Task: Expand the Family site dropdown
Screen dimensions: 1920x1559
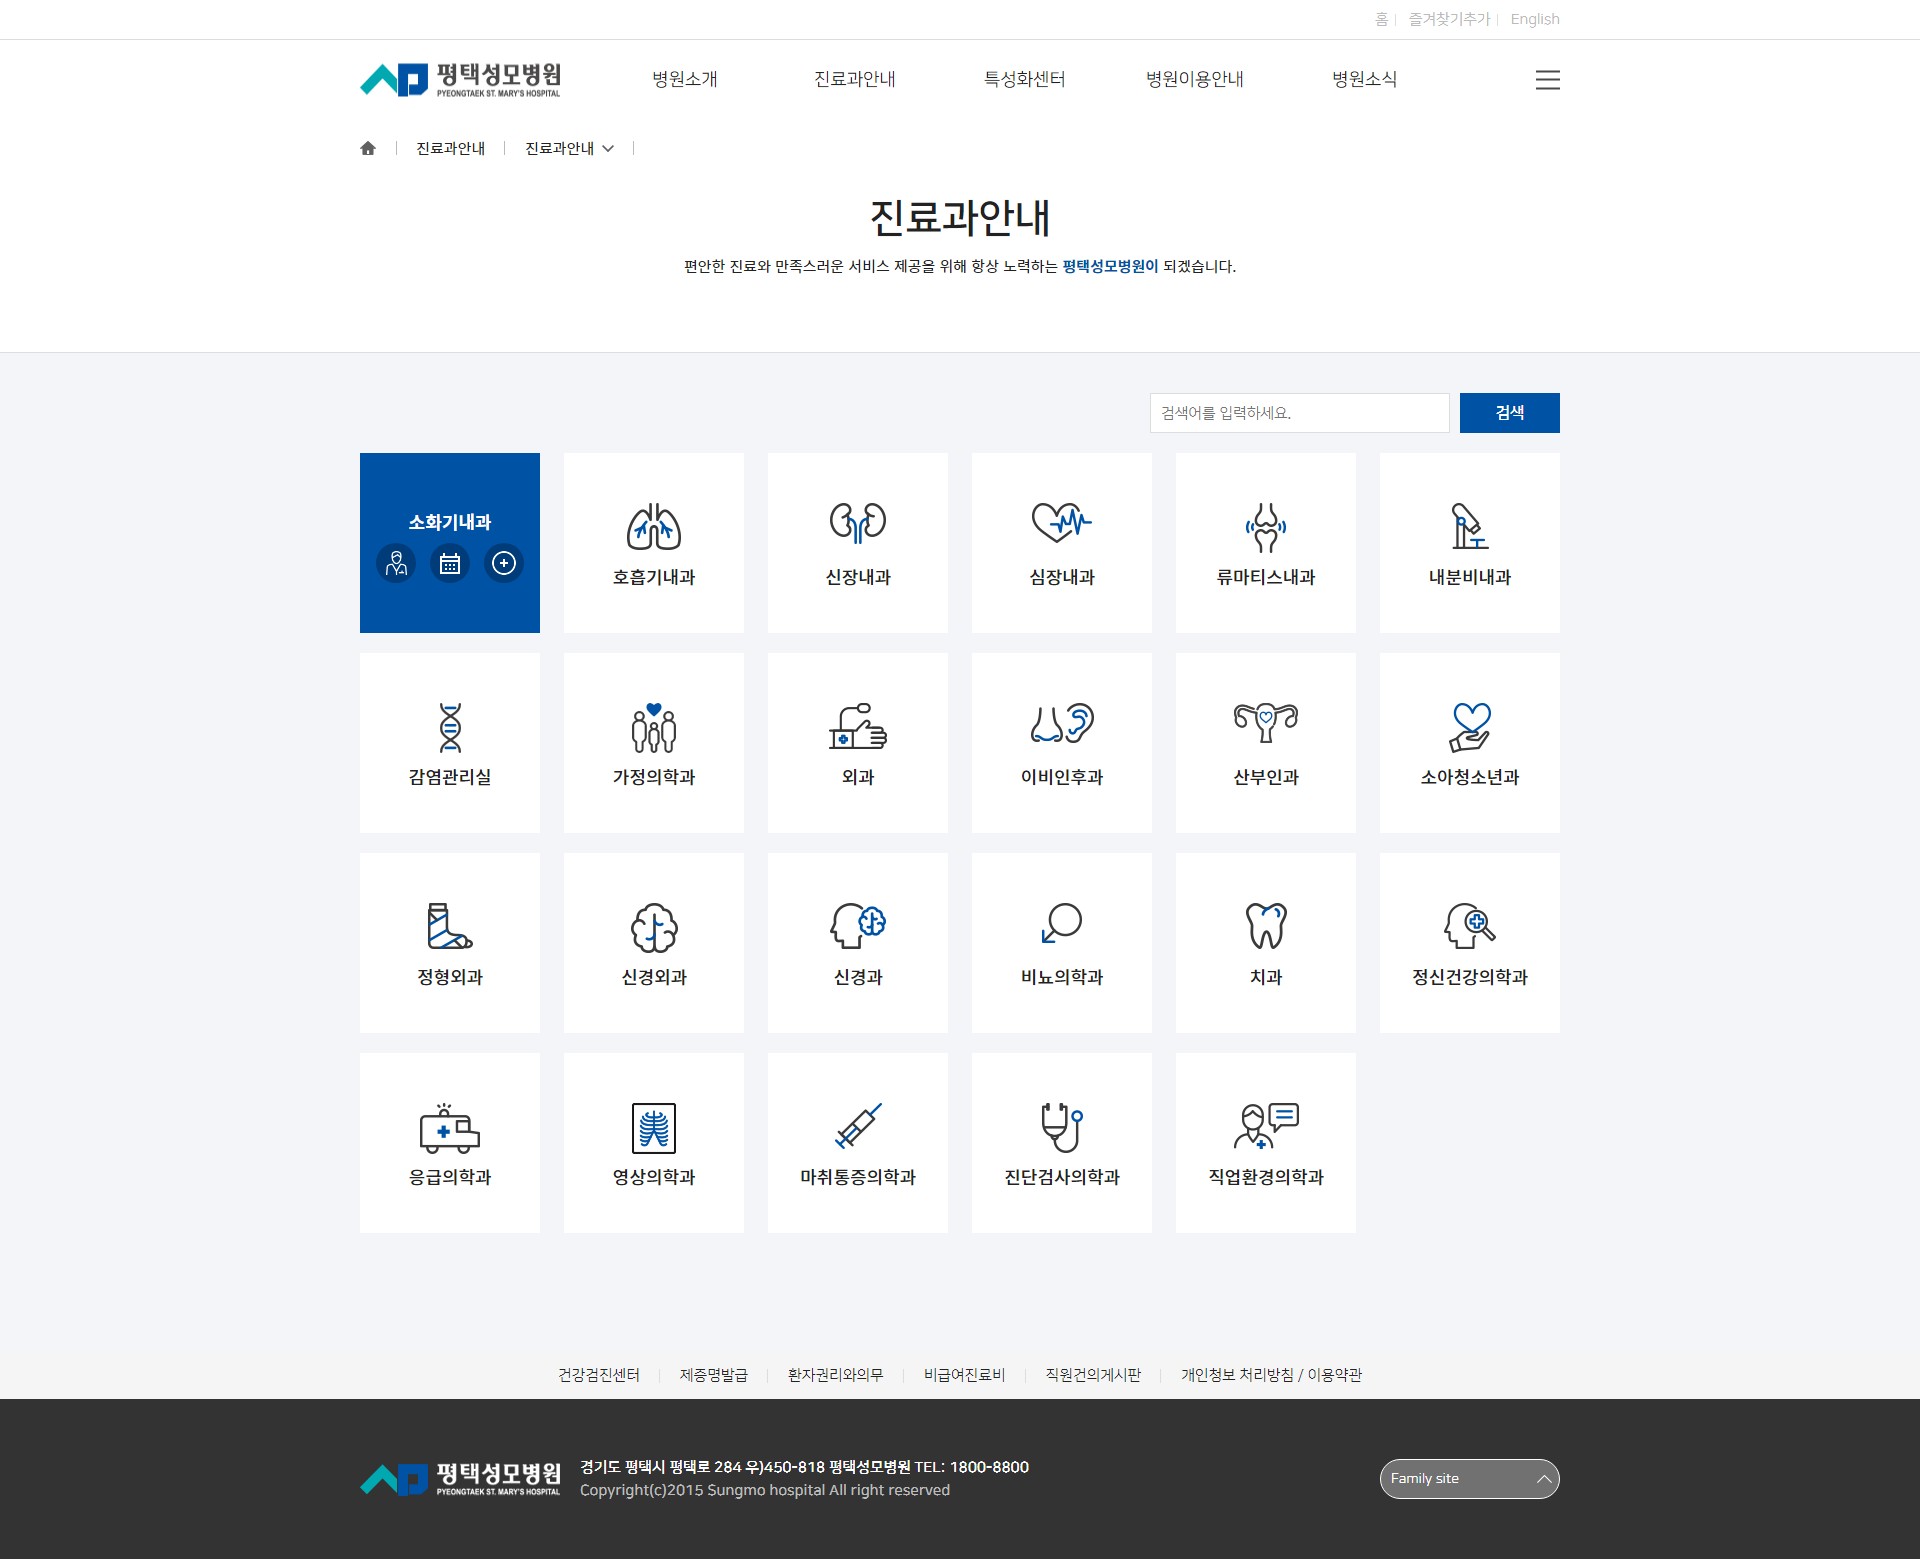Action: pos(1469,1479)
